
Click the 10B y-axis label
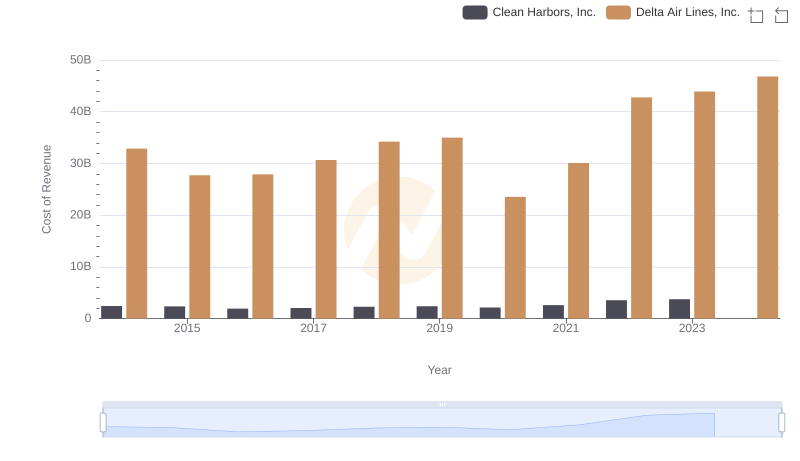pyautogui.click(x=81, y=266)
